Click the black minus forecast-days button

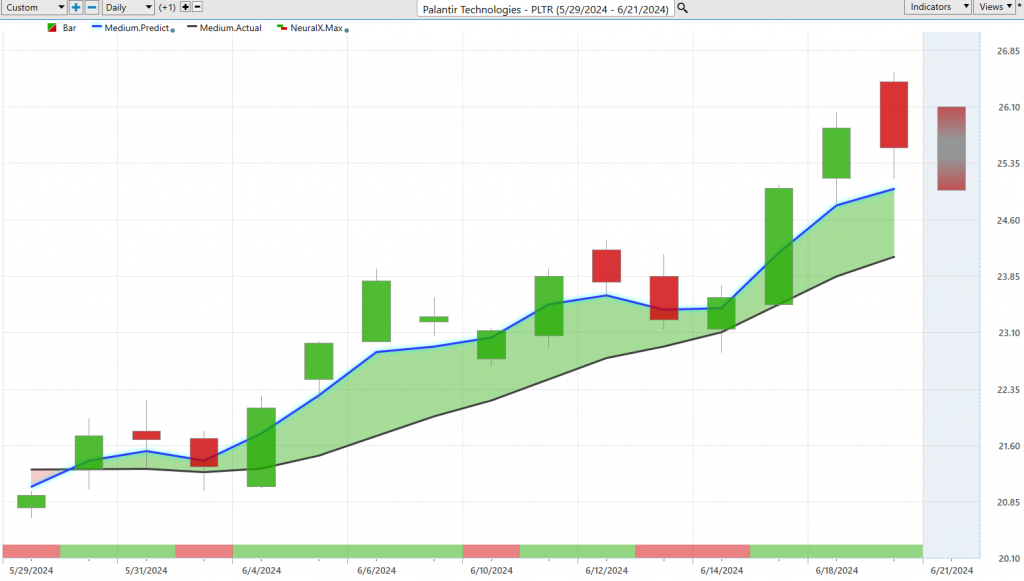coord(197,7)
